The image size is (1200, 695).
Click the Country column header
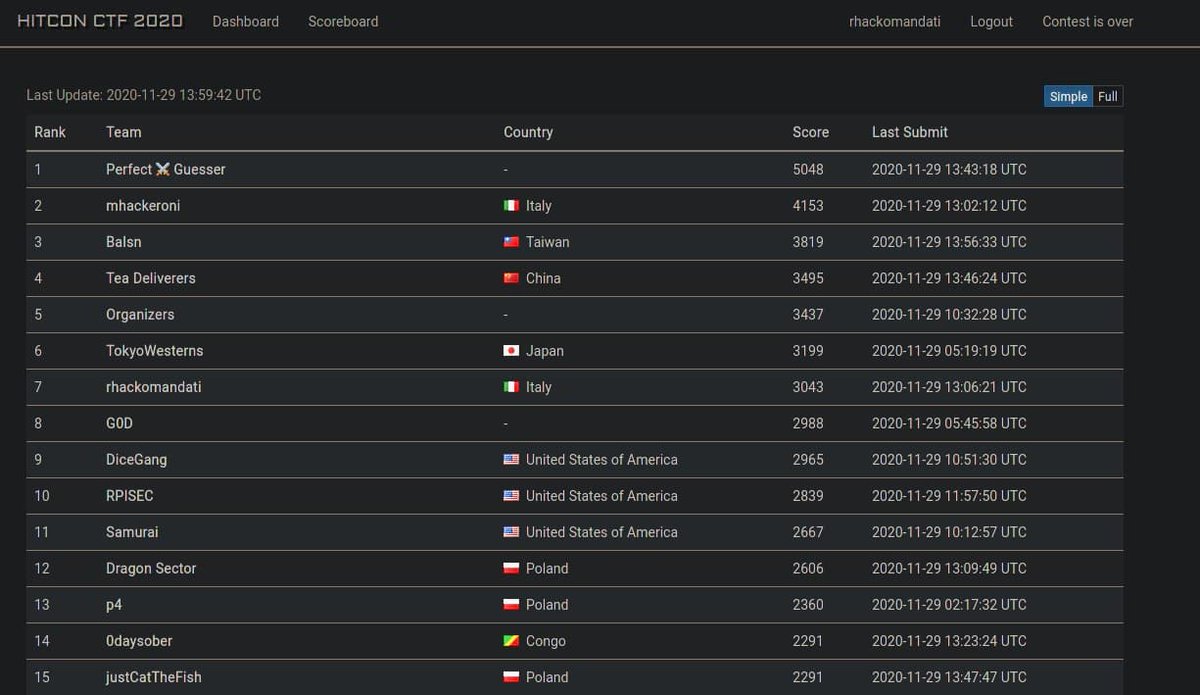[x=528, y=132]
